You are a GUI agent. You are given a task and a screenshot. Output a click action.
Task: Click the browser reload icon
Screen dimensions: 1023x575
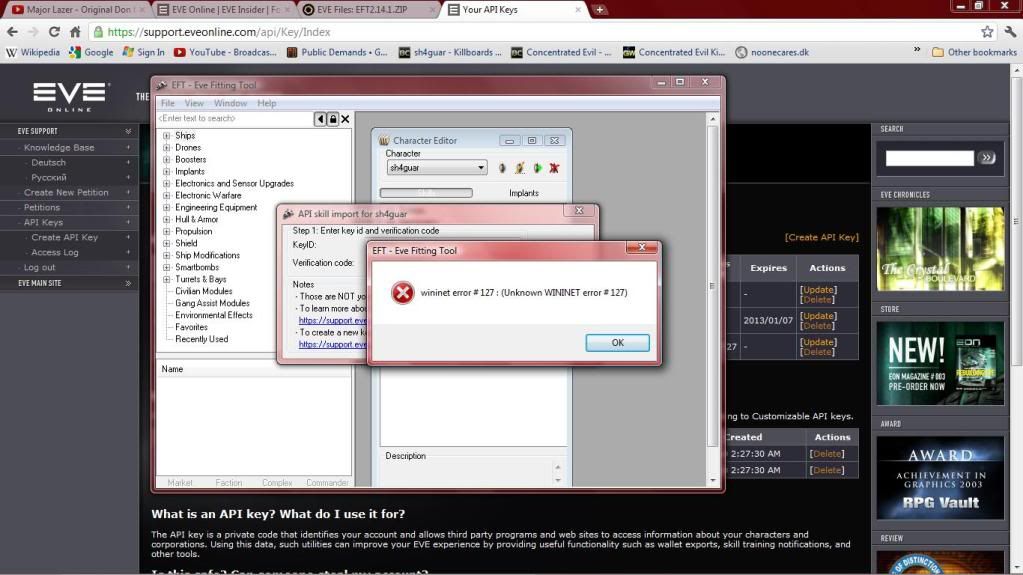(54, 32)
